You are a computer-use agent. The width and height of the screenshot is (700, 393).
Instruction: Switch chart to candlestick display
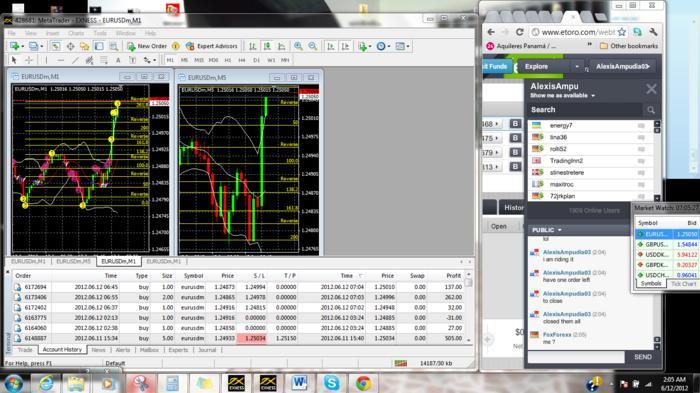click(267, 46)
